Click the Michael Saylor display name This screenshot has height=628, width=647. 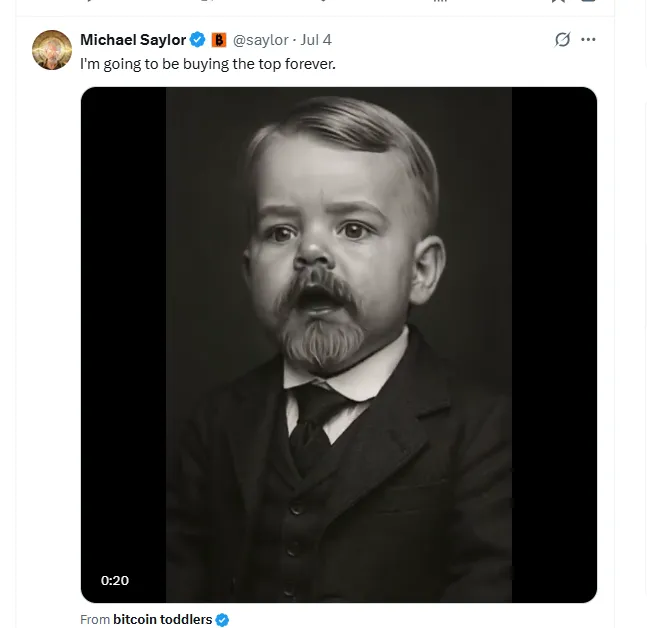[133, 40]
